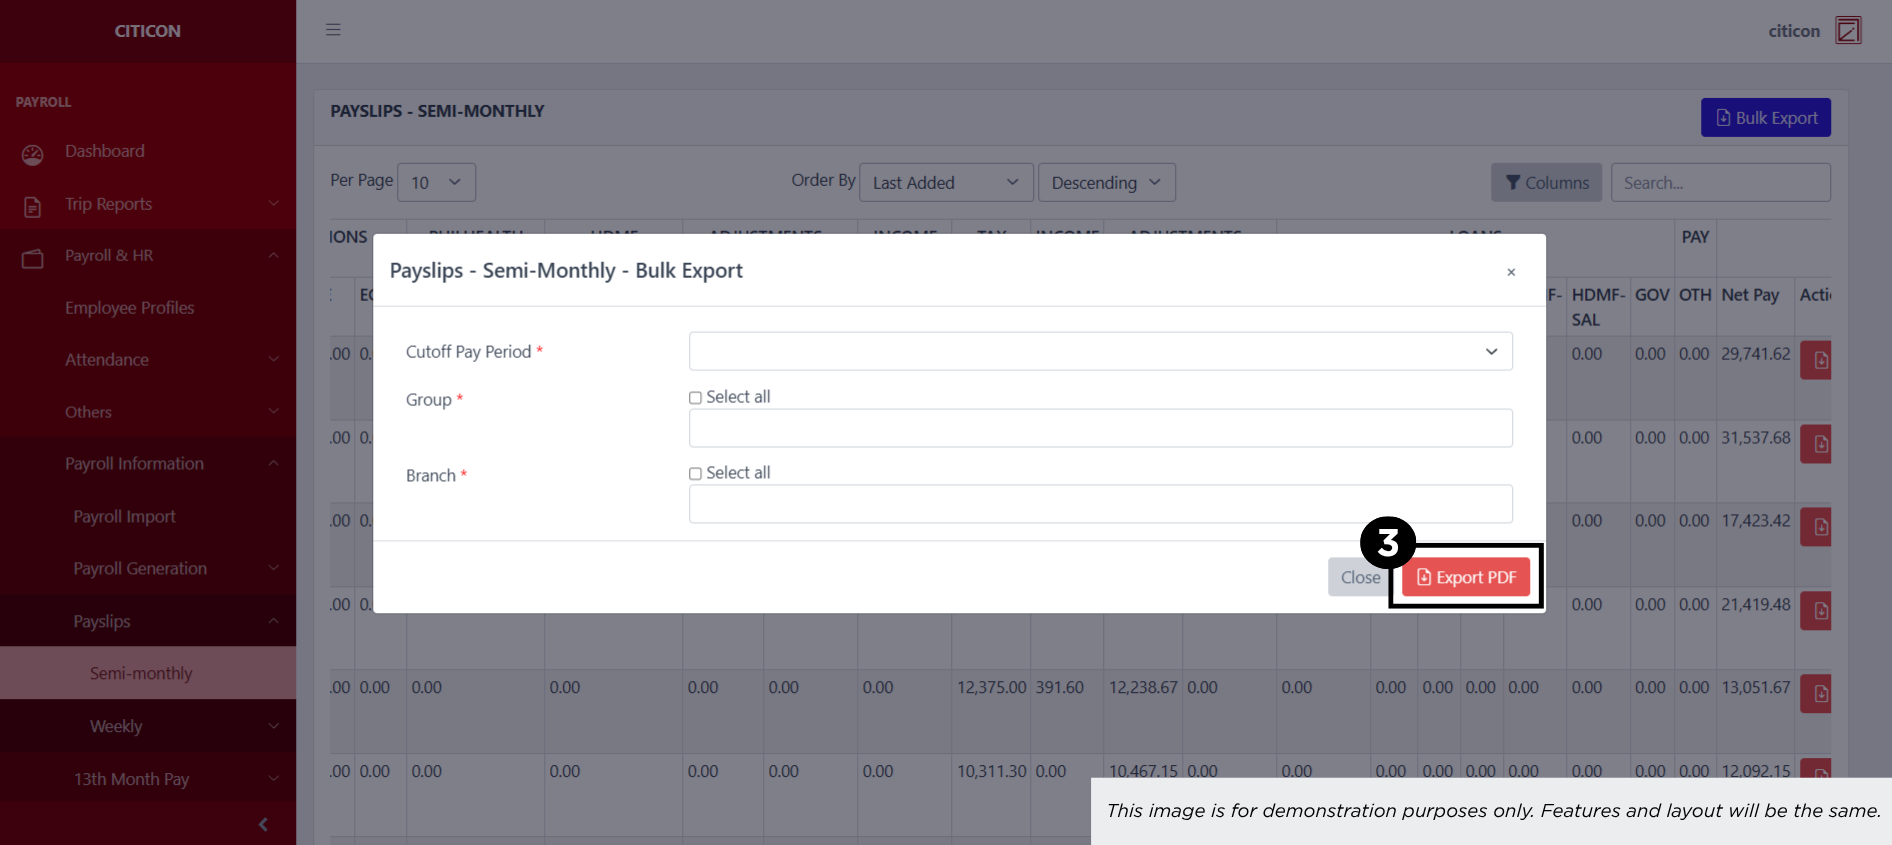Select Semi-monthly payslips menu item

click(x=141, y=673)
